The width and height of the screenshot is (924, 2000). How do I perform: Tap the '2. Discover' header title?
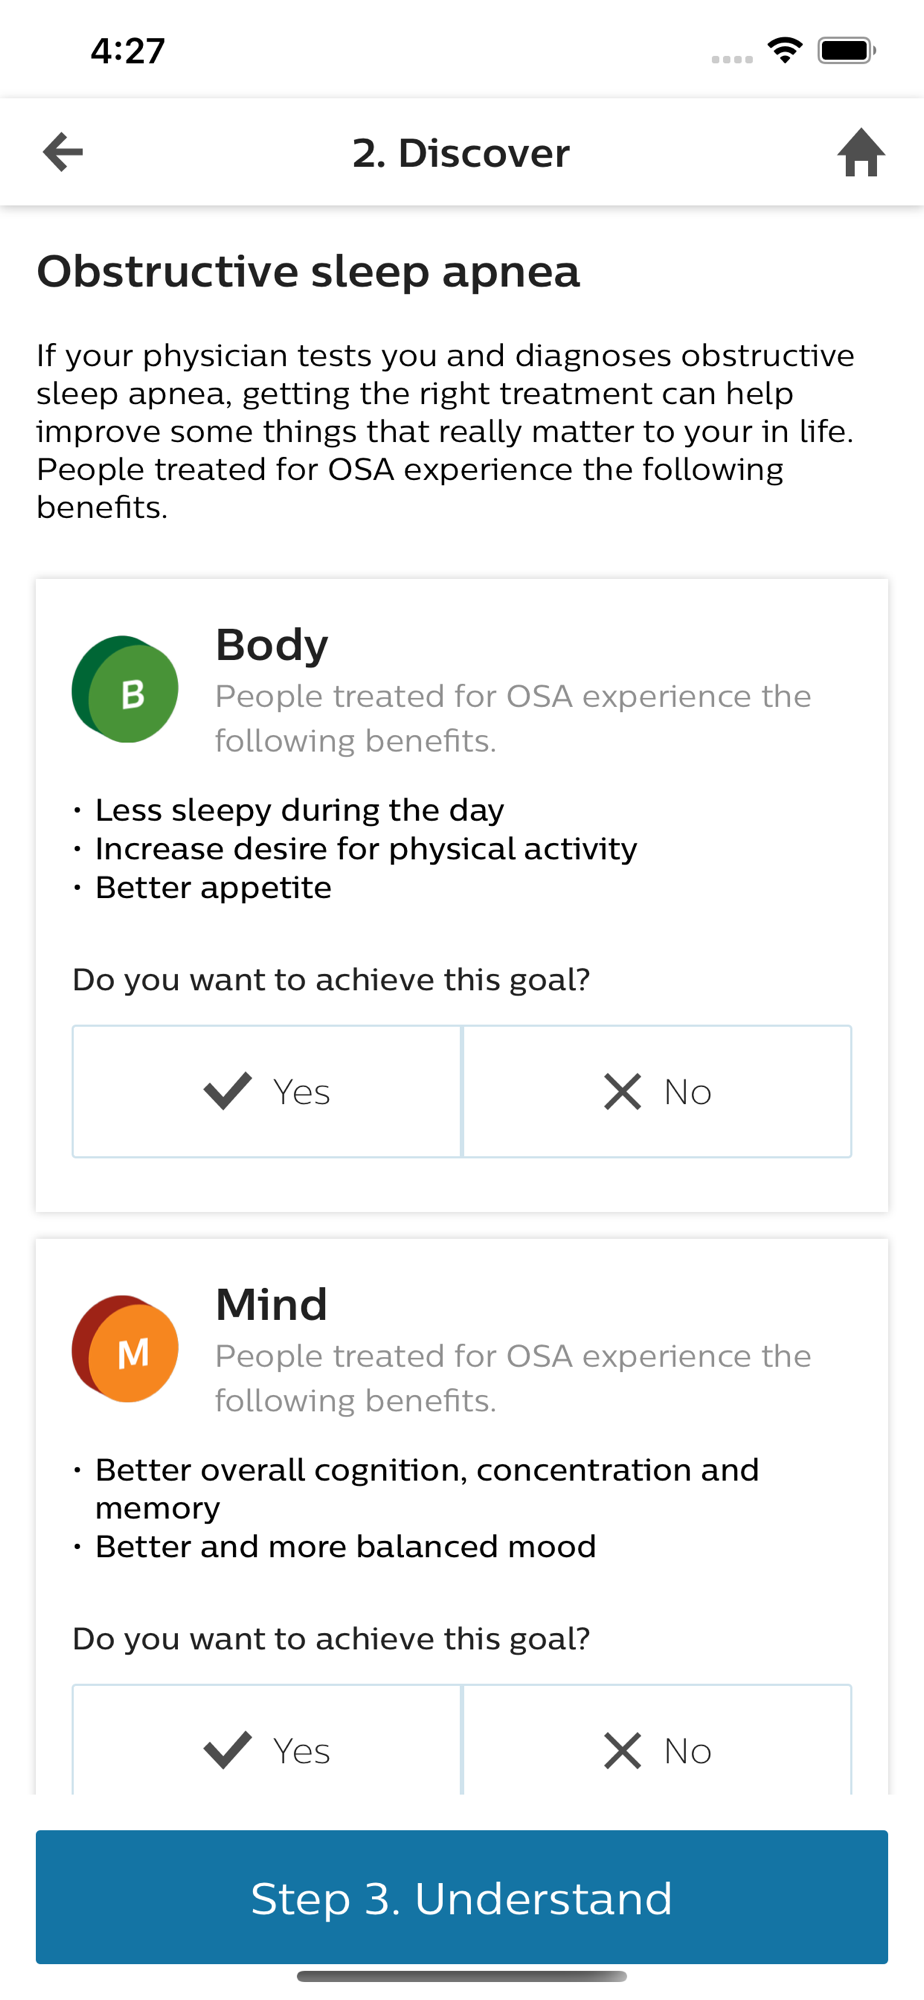461,153
